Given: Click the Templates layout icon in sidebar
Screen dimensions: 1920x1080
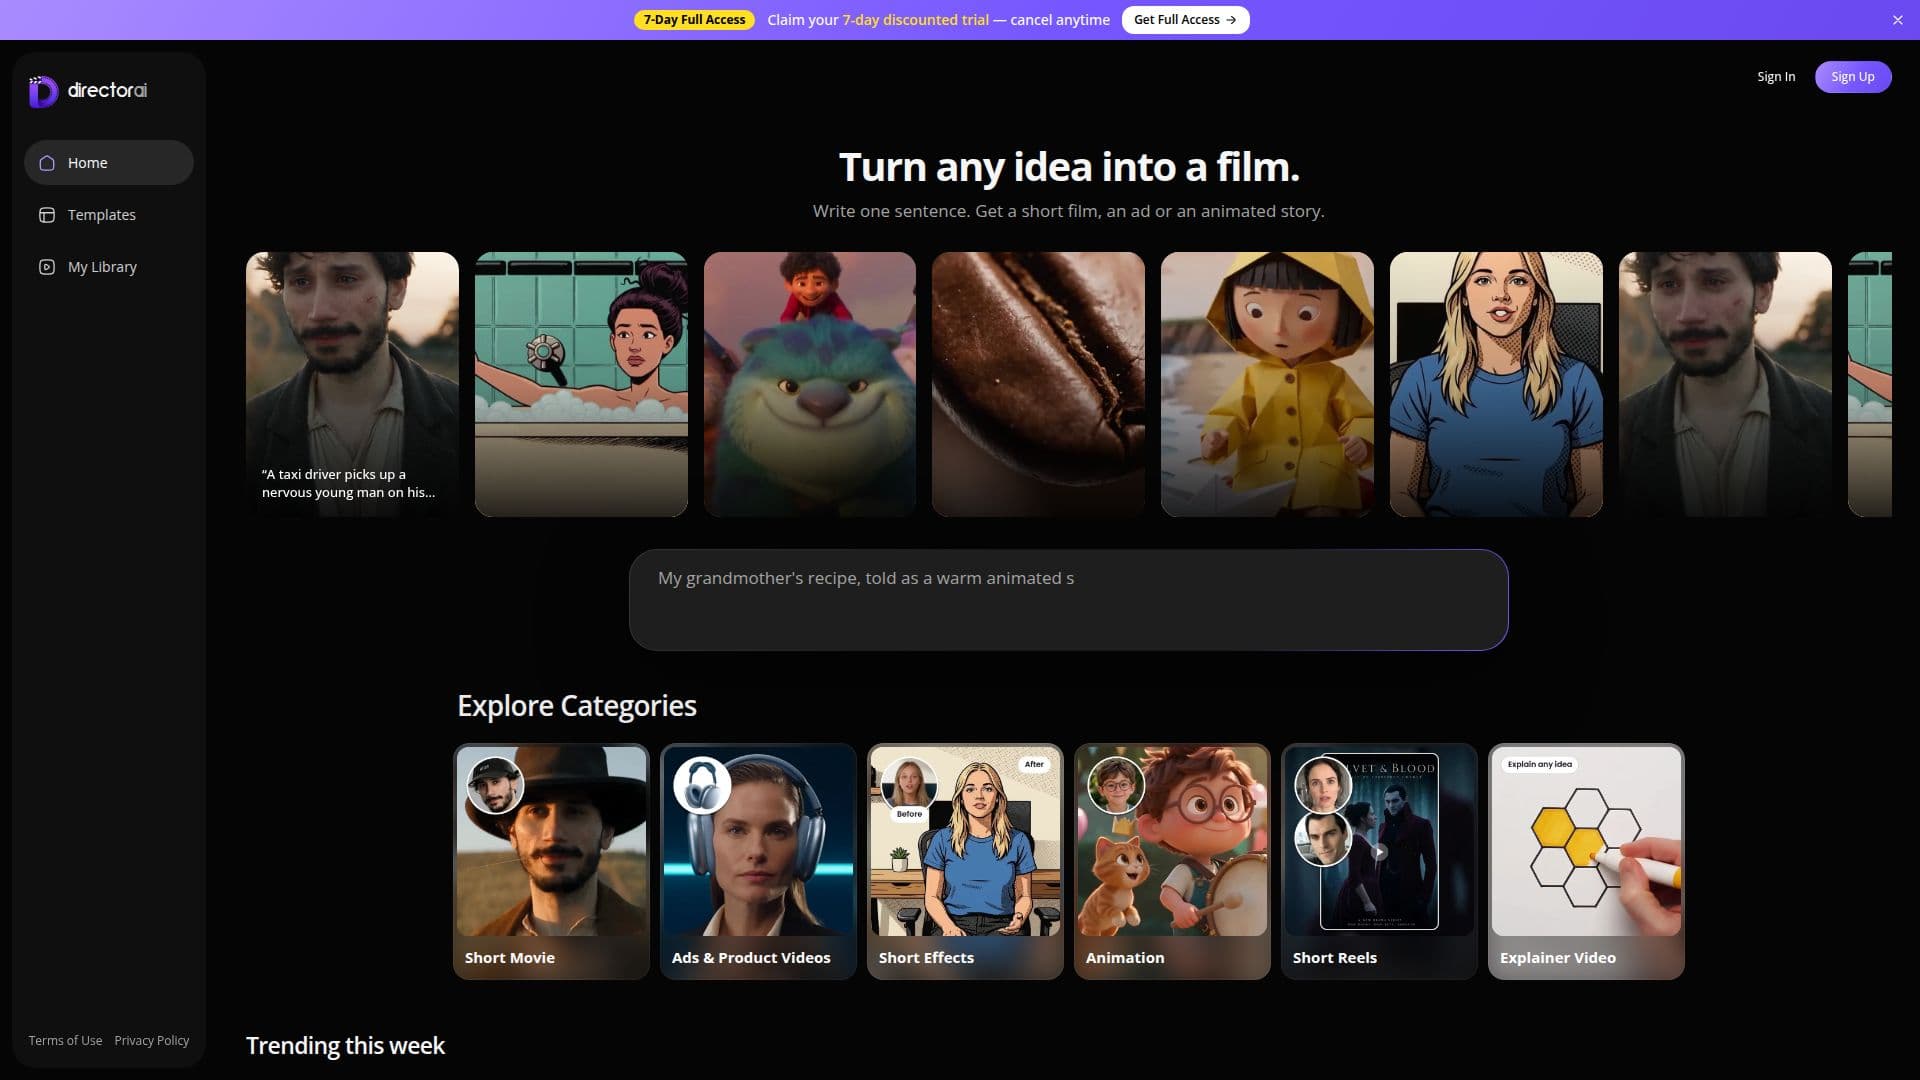Looking at the screenshot, I should [47, 215].
